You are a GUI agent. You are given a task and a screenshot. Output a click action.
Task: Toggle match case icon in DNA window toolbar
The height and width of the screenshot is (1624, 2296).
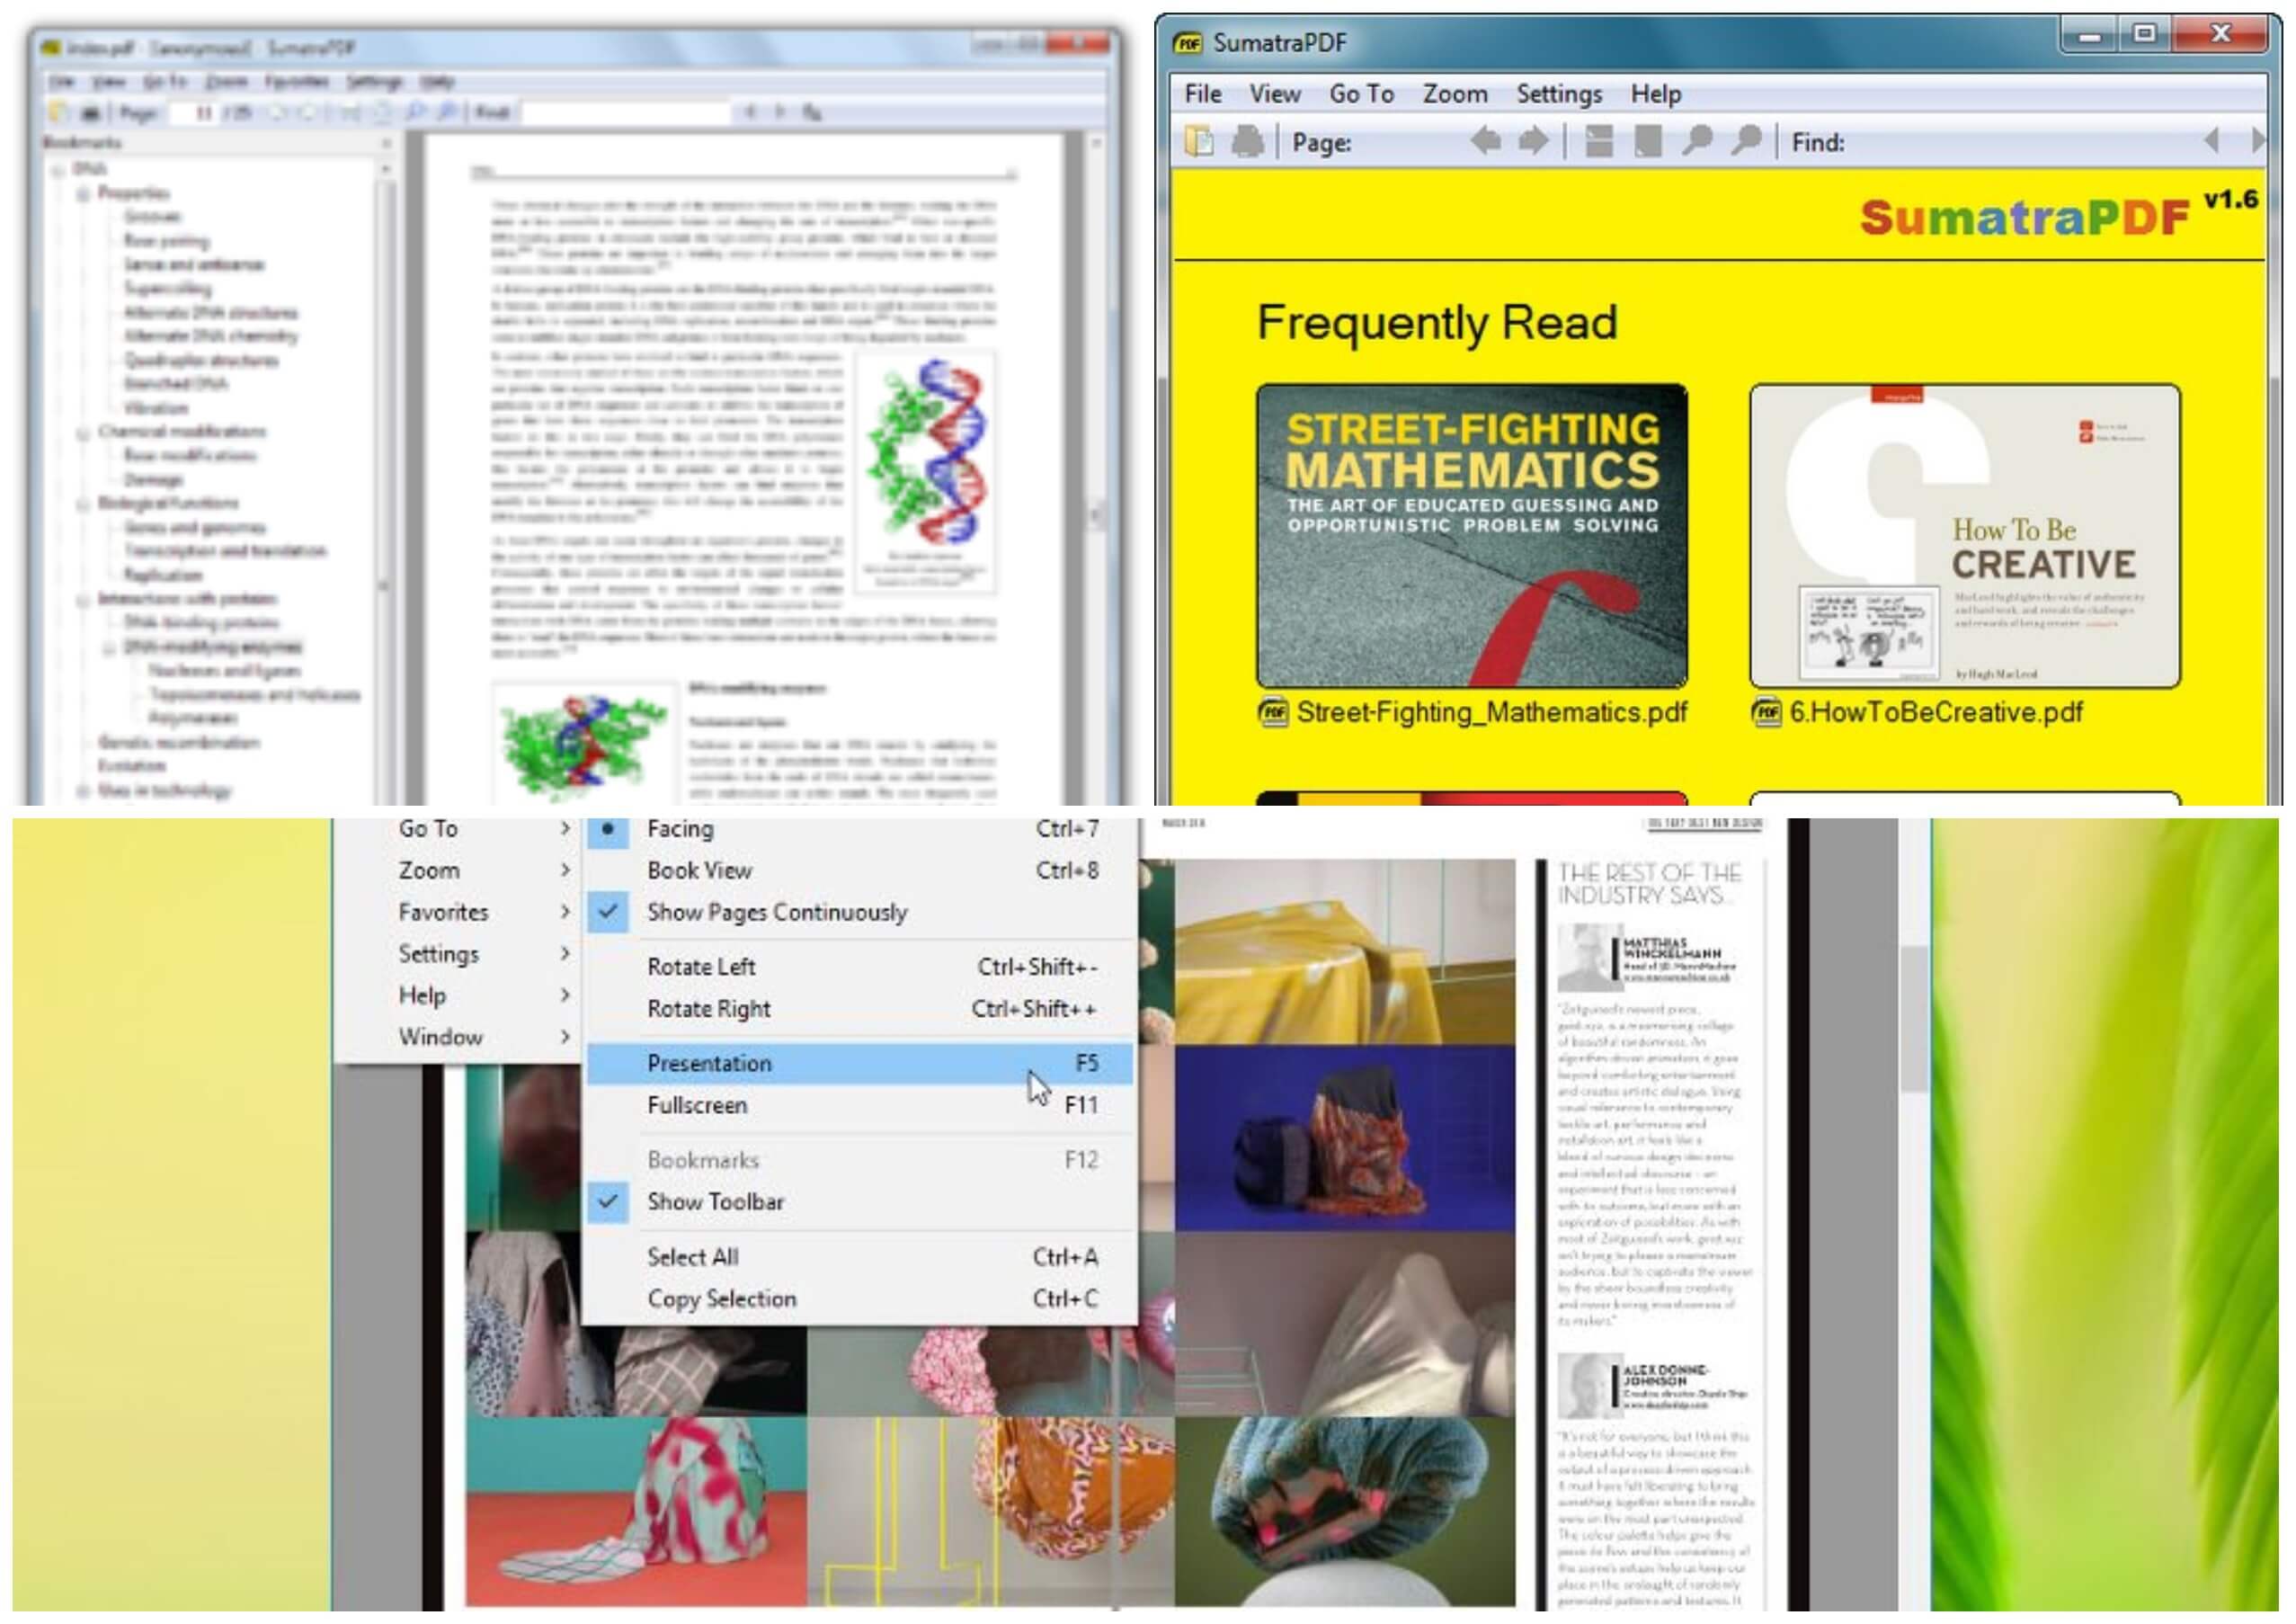click(812, 113)
